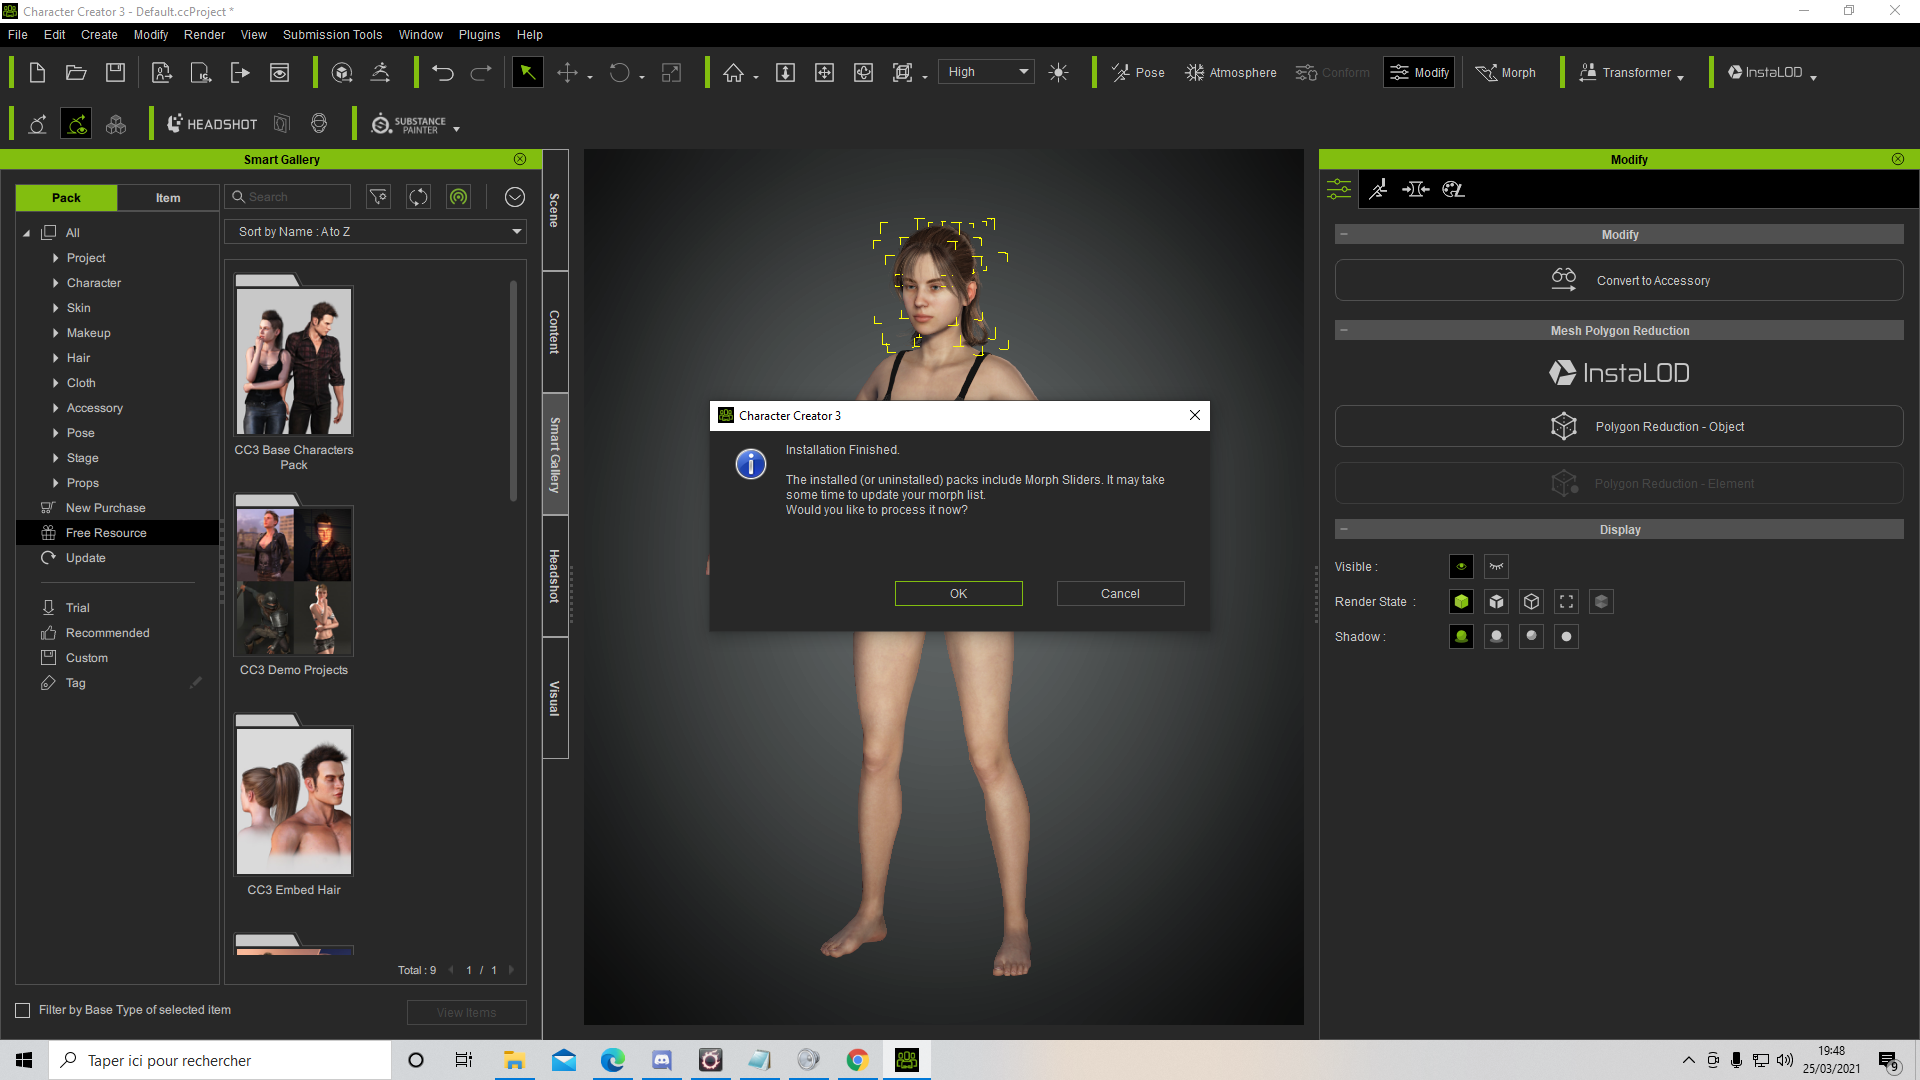Switch to the Item tab

(x=168, y=198)
